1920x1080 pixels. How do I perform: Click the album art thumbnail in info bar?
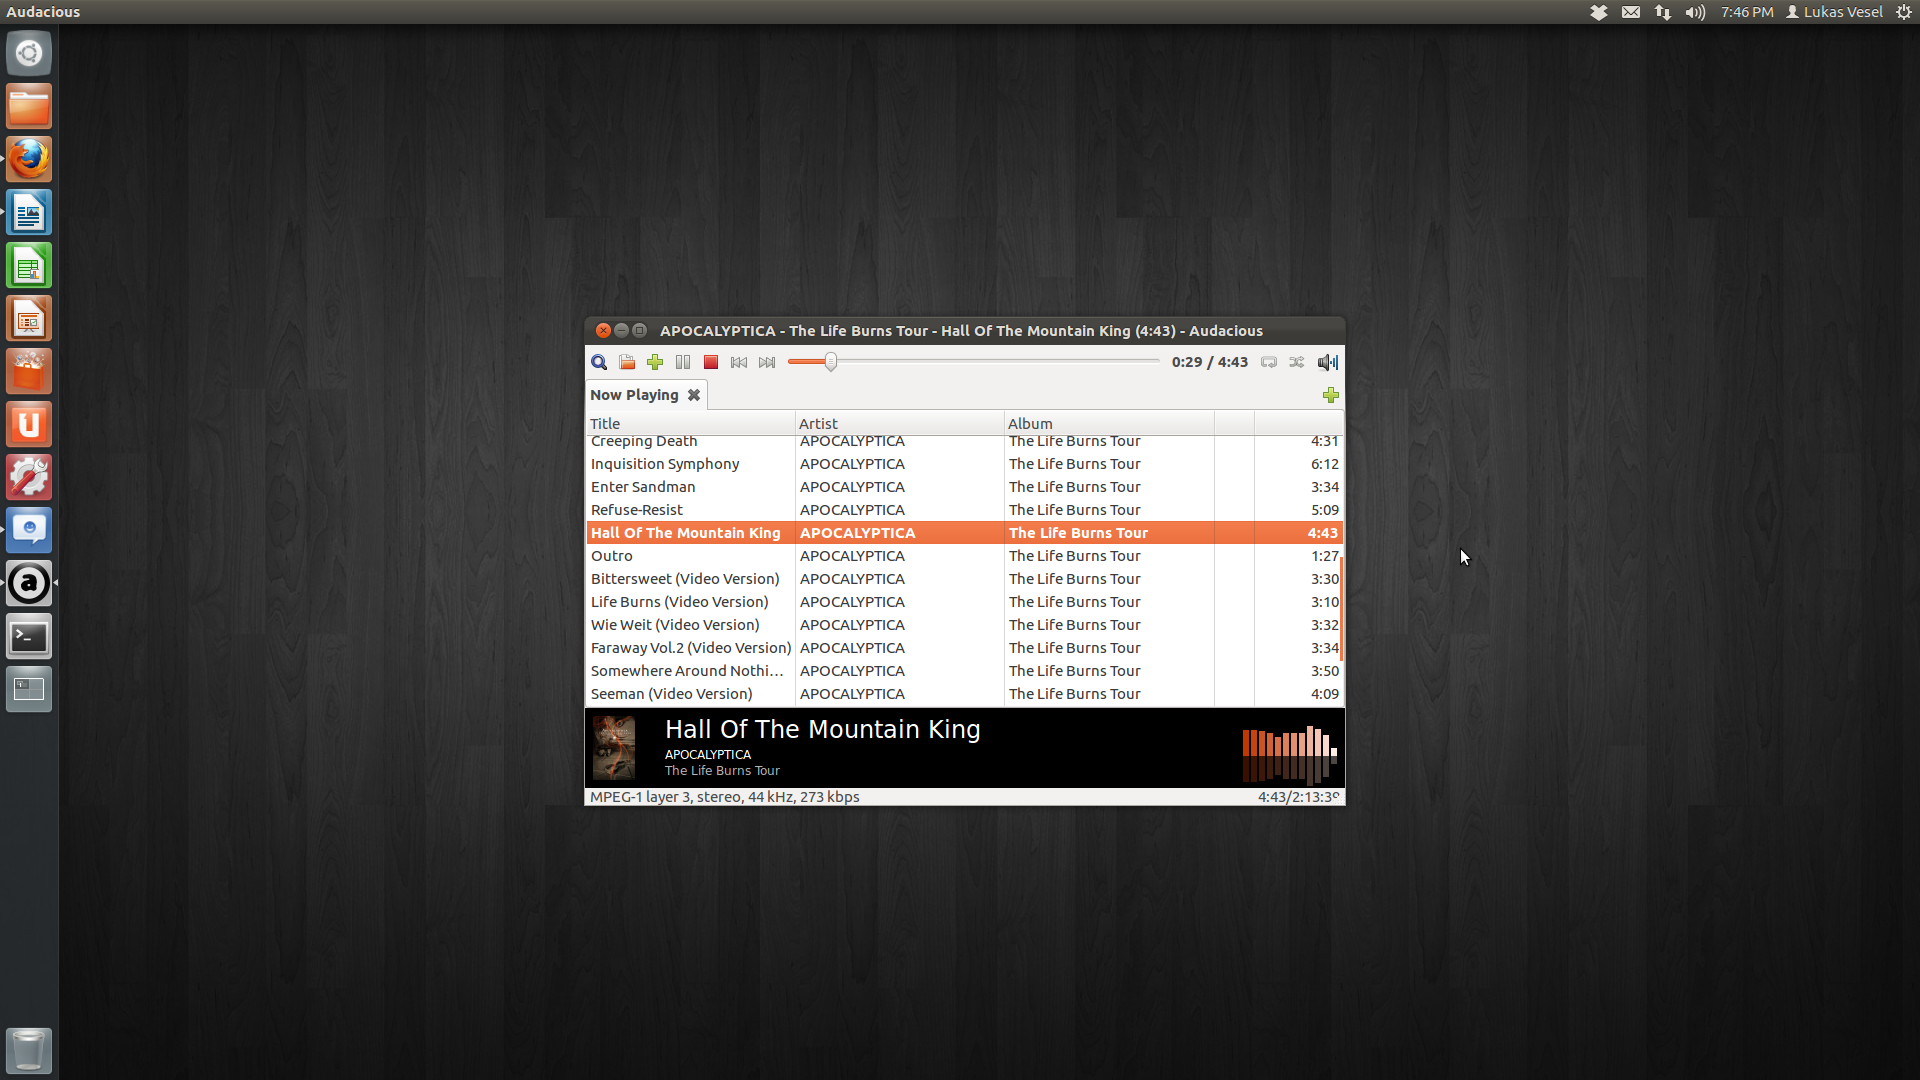614,748
